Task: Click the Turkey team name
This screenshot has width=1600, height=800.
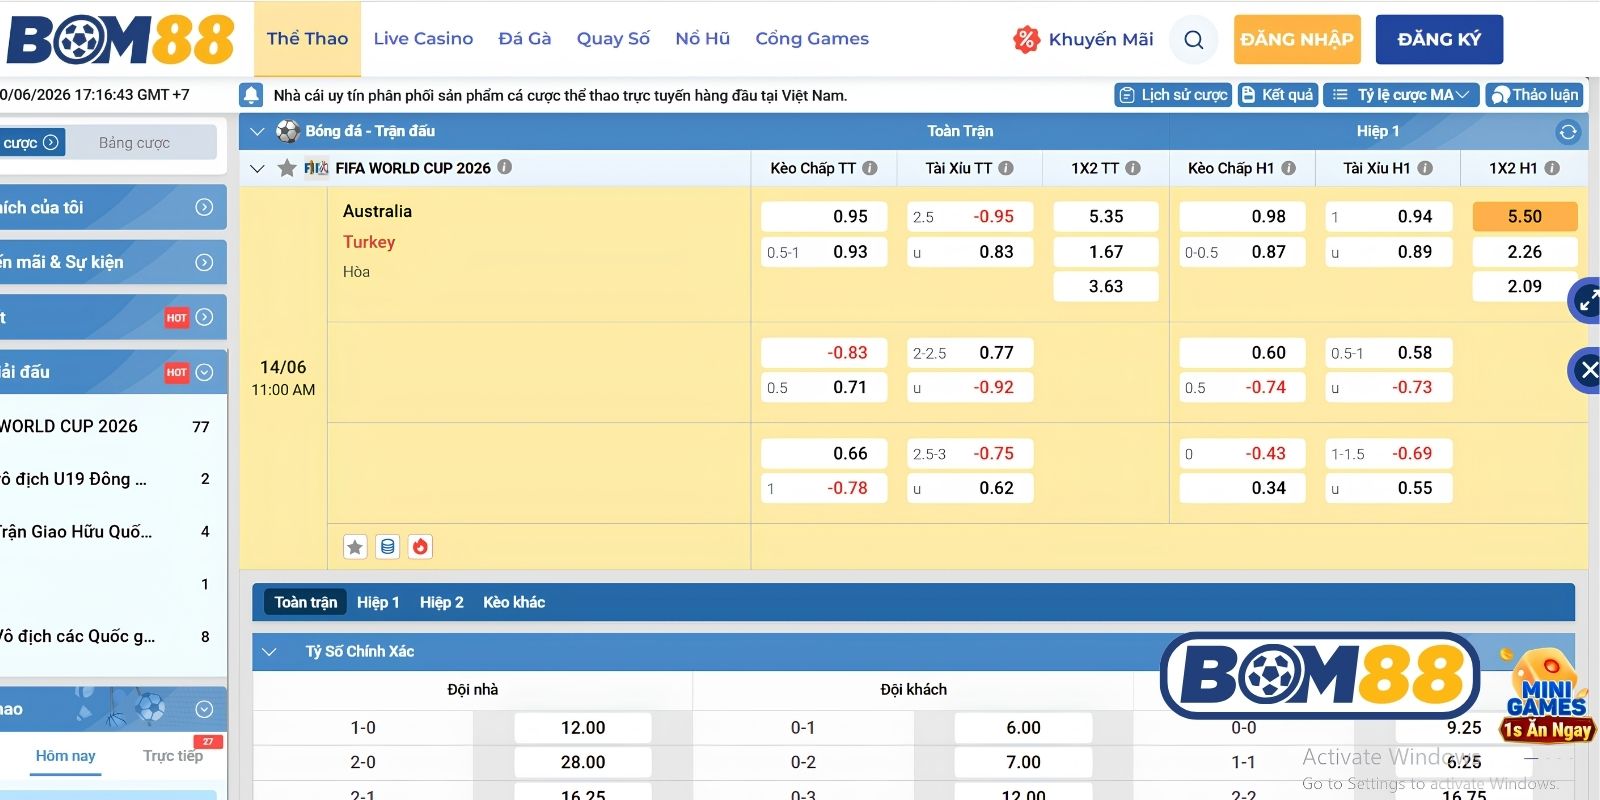Action: (x=369, y=242)
